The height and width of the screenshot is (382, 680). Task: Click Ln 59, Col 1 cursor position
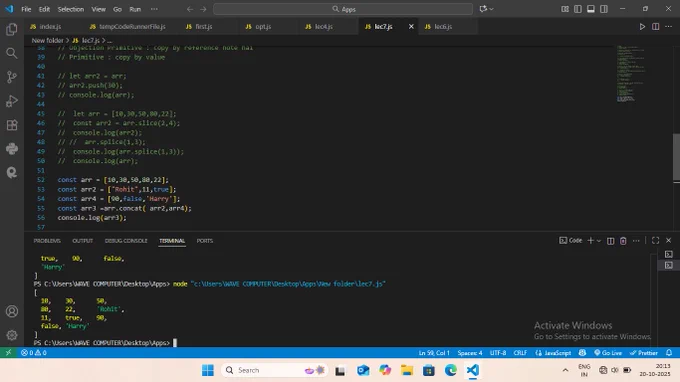434,353
